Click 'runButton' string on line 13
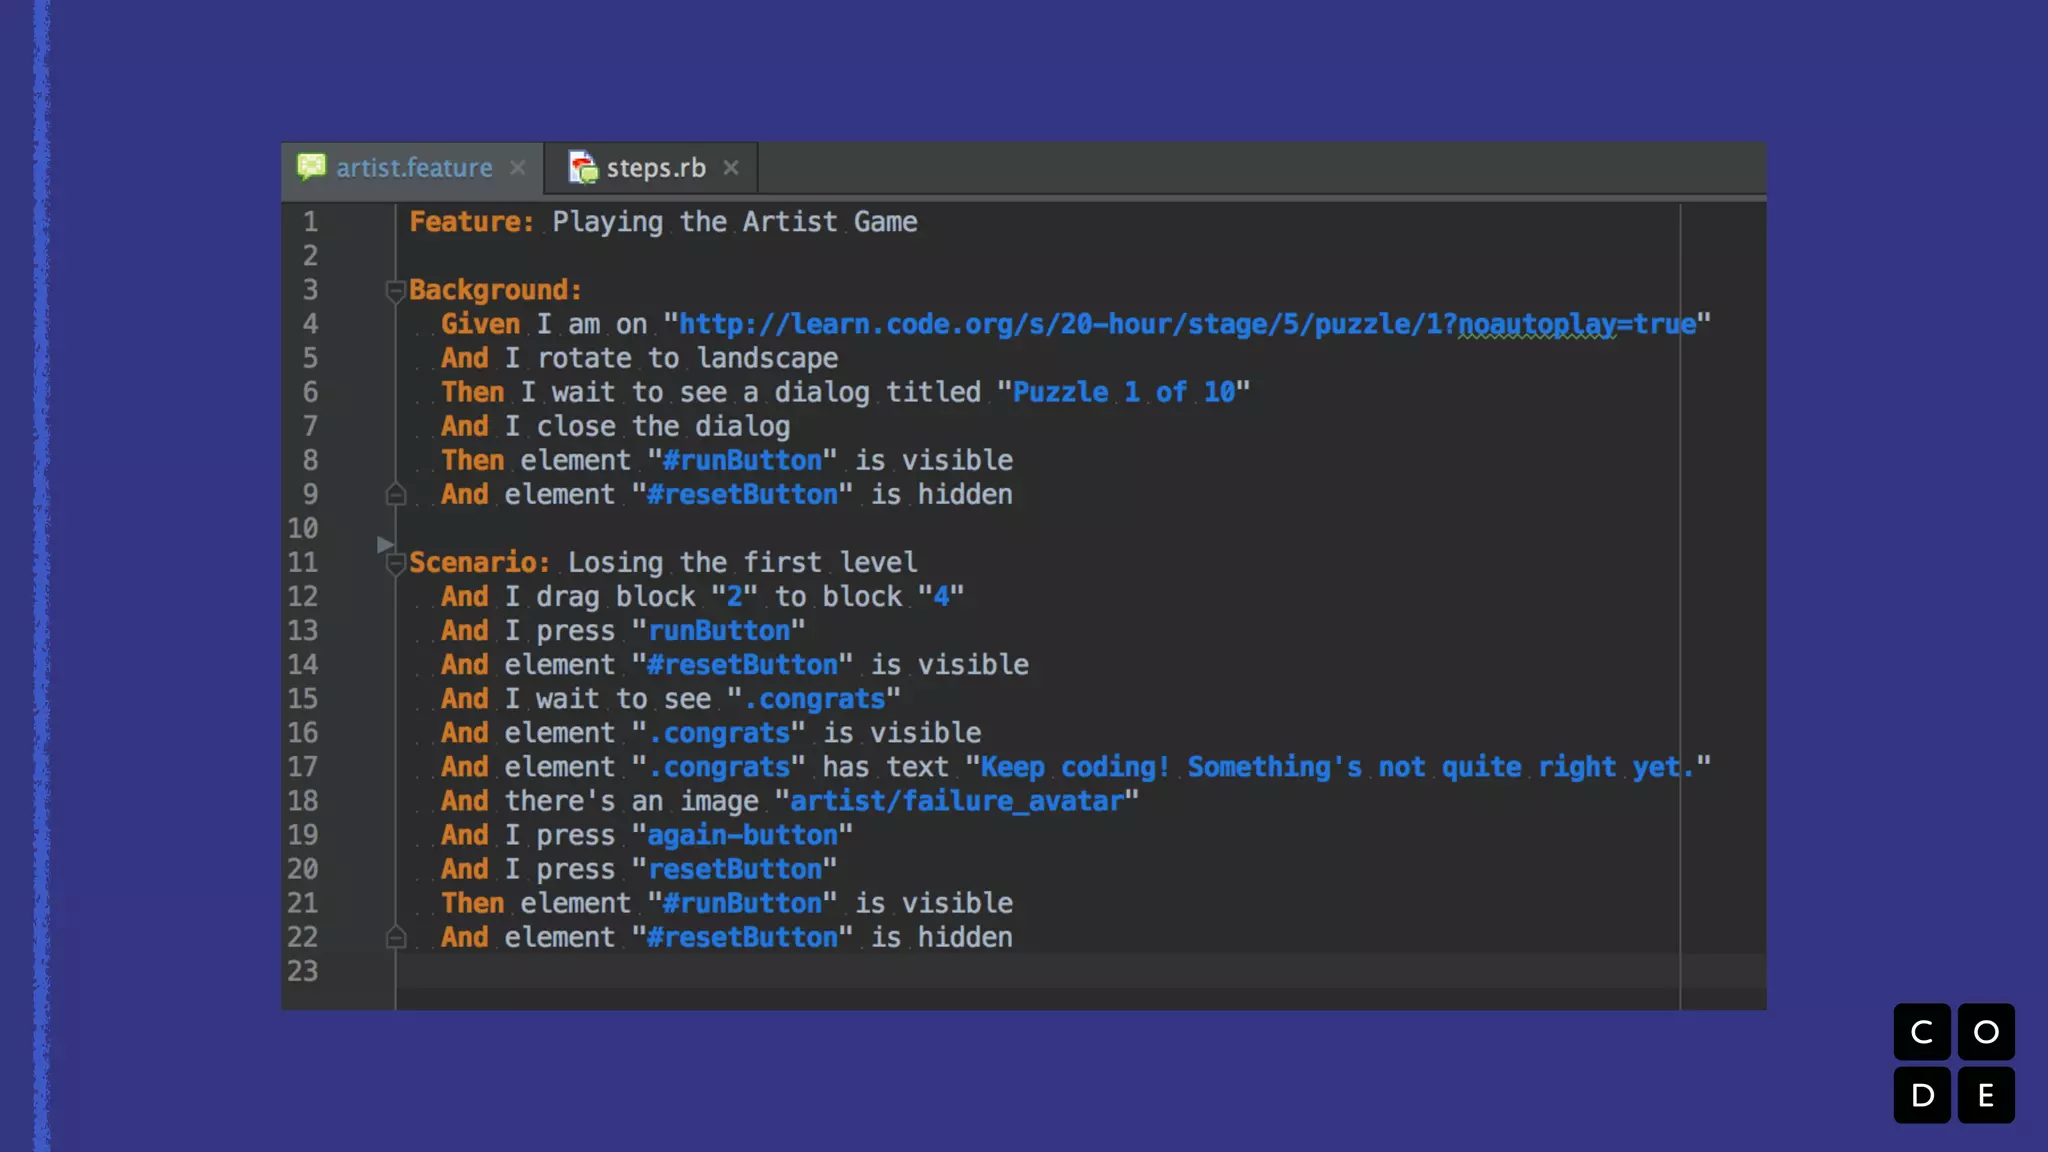This screenshot has height=1152, width=2048. pos(719,631)
